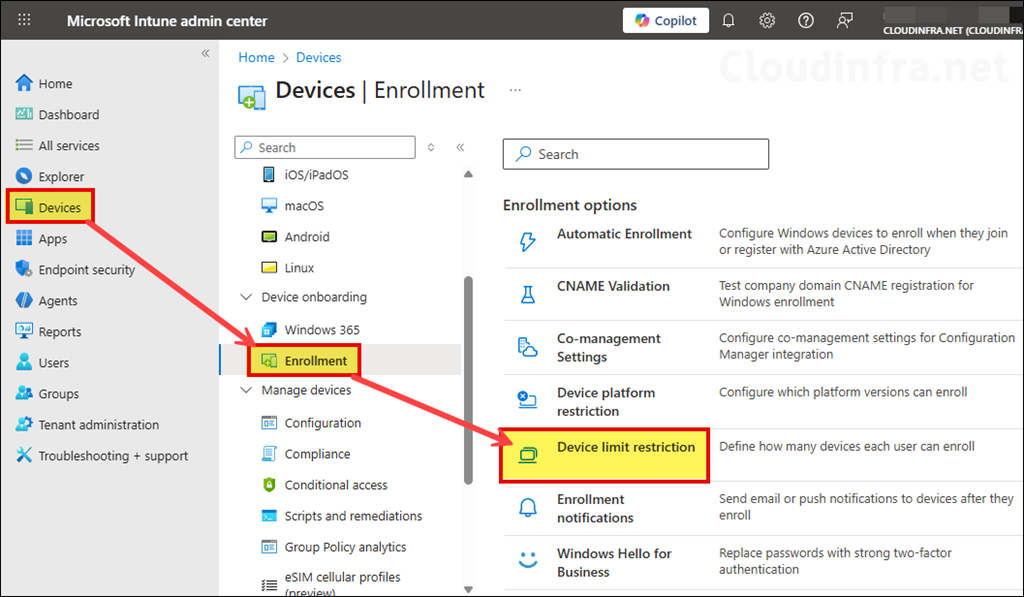Collapse the Manage devices section
The width and height of the screenshot is (1024, 597).
pyautogui.click(x=246, y=391)
